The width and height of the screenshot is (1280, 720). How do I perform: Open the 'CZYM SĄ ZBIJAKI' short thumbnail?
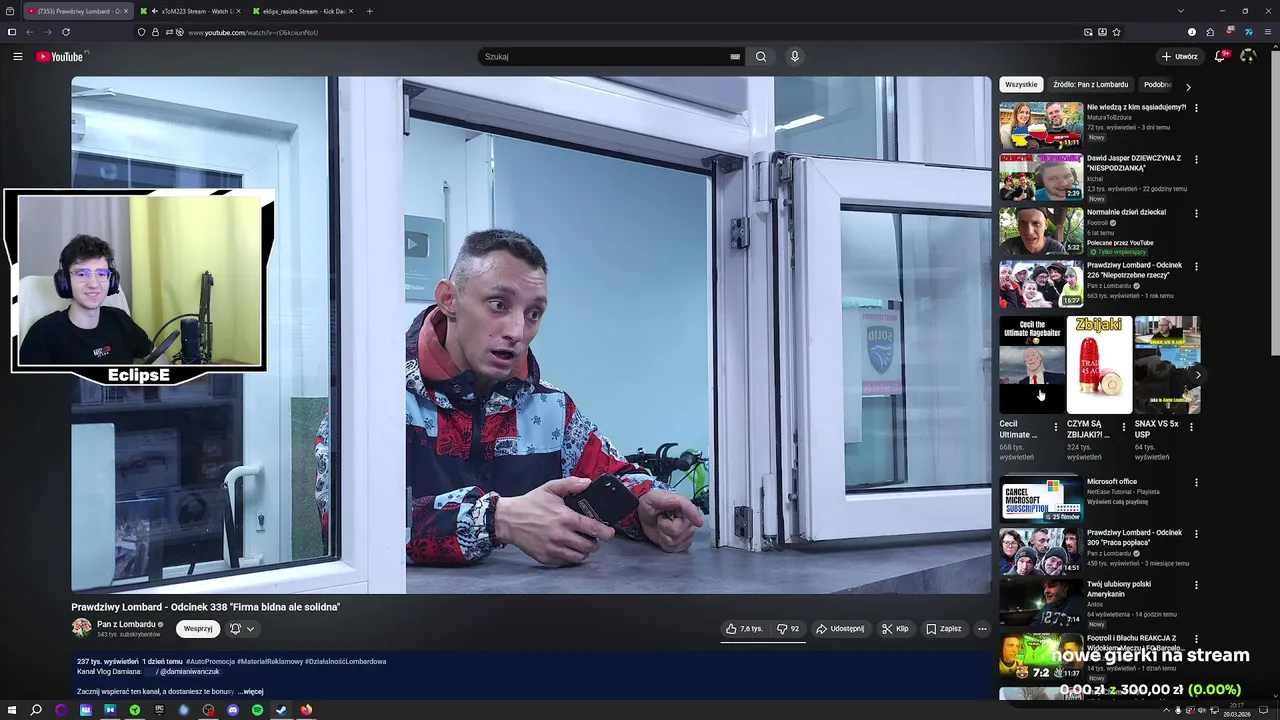click(x=1099, y=365)
